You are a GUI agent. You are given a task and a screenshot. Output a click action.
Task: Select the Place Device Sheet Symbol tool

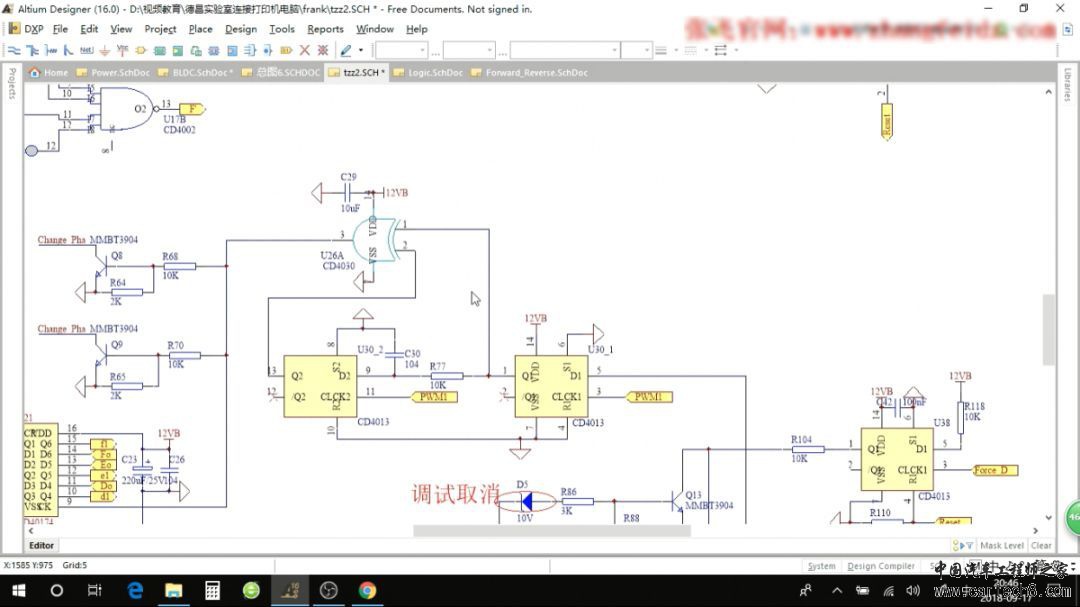point(196,50)
